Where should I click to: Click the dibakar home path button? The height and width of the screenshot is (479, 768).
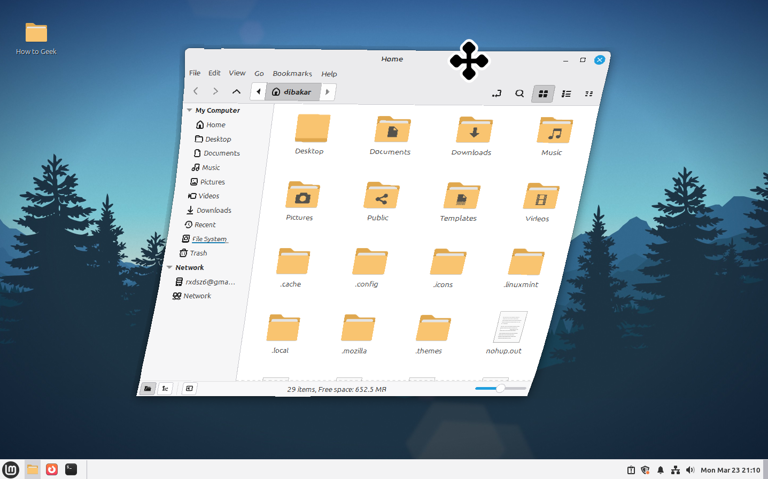[x=292, y=92]
